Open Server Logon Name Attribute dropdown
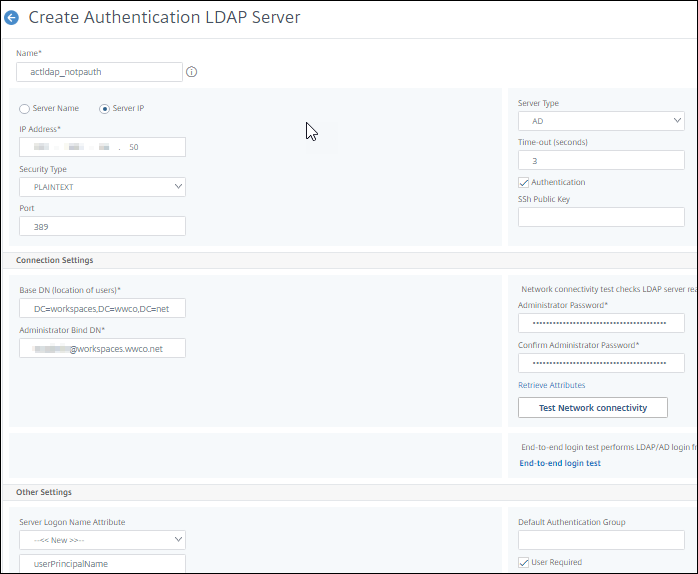 pos(102,540)
